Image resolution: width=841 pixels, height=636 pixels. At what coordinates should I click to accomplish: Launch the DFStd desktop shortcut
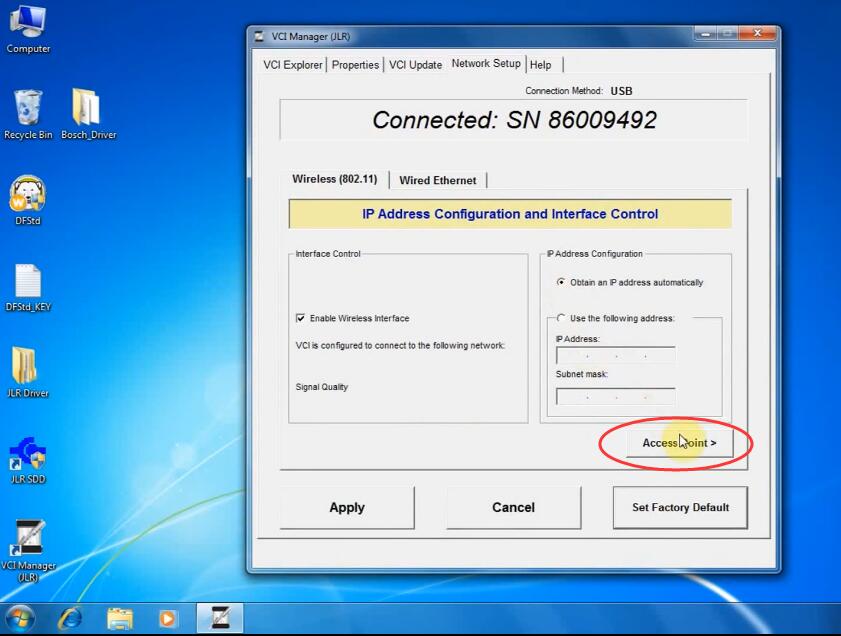pos(27,201)
